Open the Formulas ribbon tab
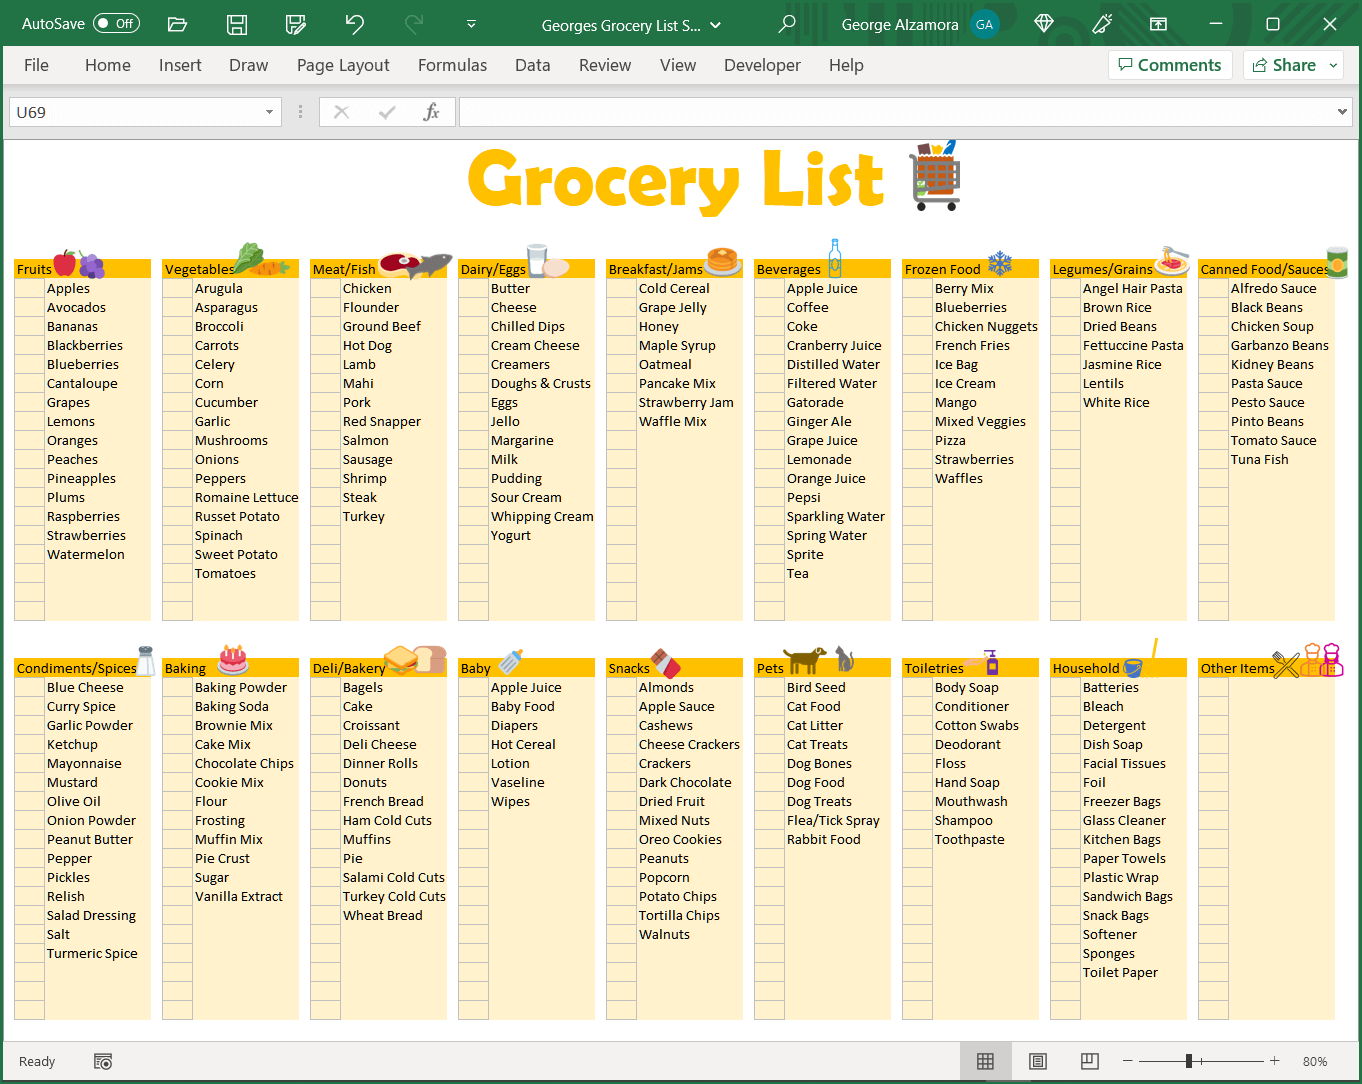Image resolution: width=1362 pixels, height=1084 pixels. point(452,65)
